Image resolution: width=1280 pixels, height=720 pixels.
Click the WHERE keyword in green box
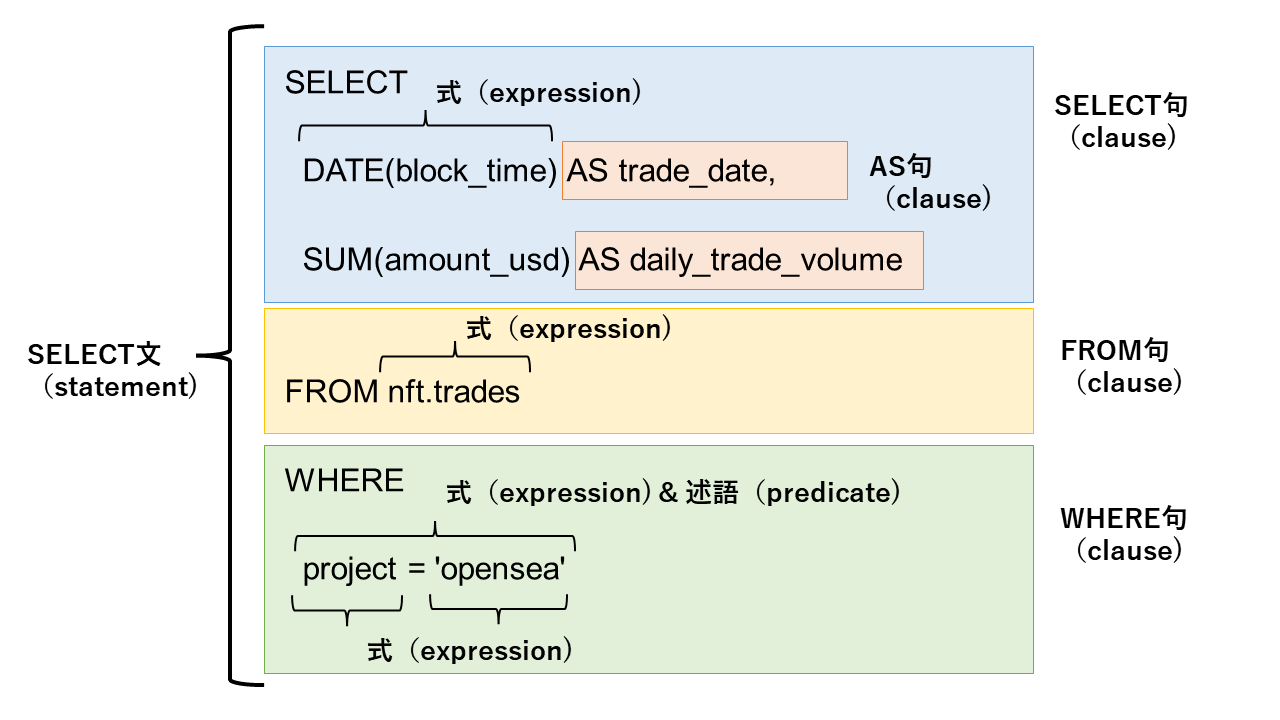click(344, 480)
